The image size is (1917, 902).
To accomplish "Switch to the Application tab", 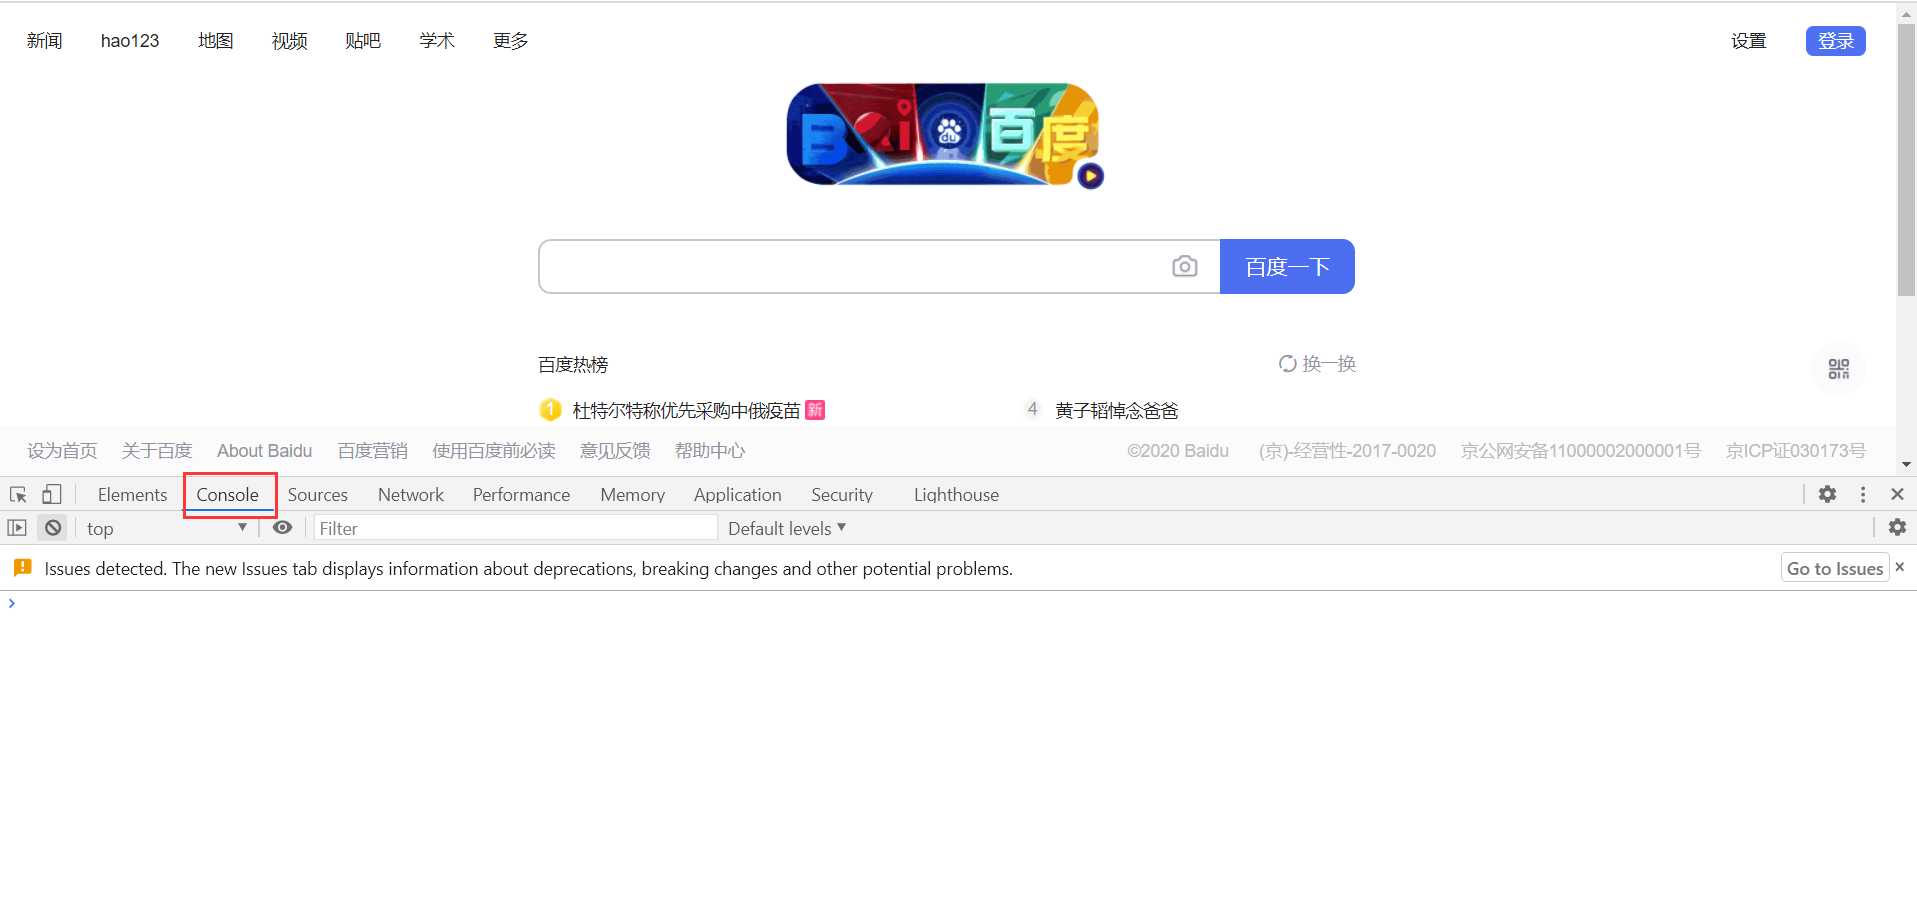I will [738, 495].
